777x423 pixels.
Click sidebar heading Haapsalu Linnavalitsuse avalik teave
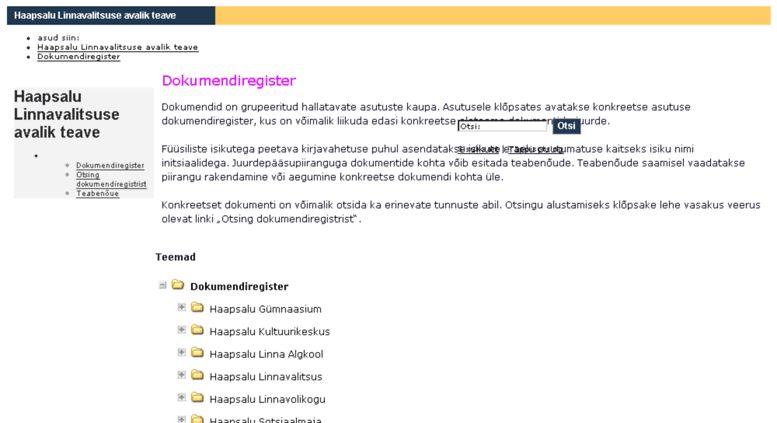66,114
